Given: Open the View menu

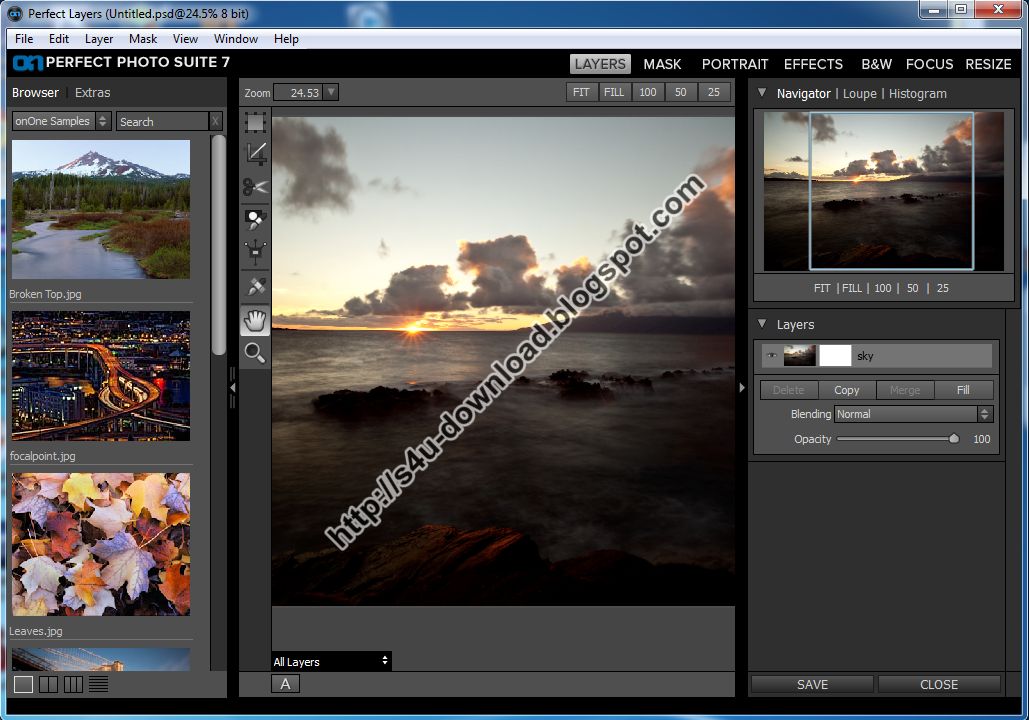Looking at the screenshot, I should pos(185,39).
